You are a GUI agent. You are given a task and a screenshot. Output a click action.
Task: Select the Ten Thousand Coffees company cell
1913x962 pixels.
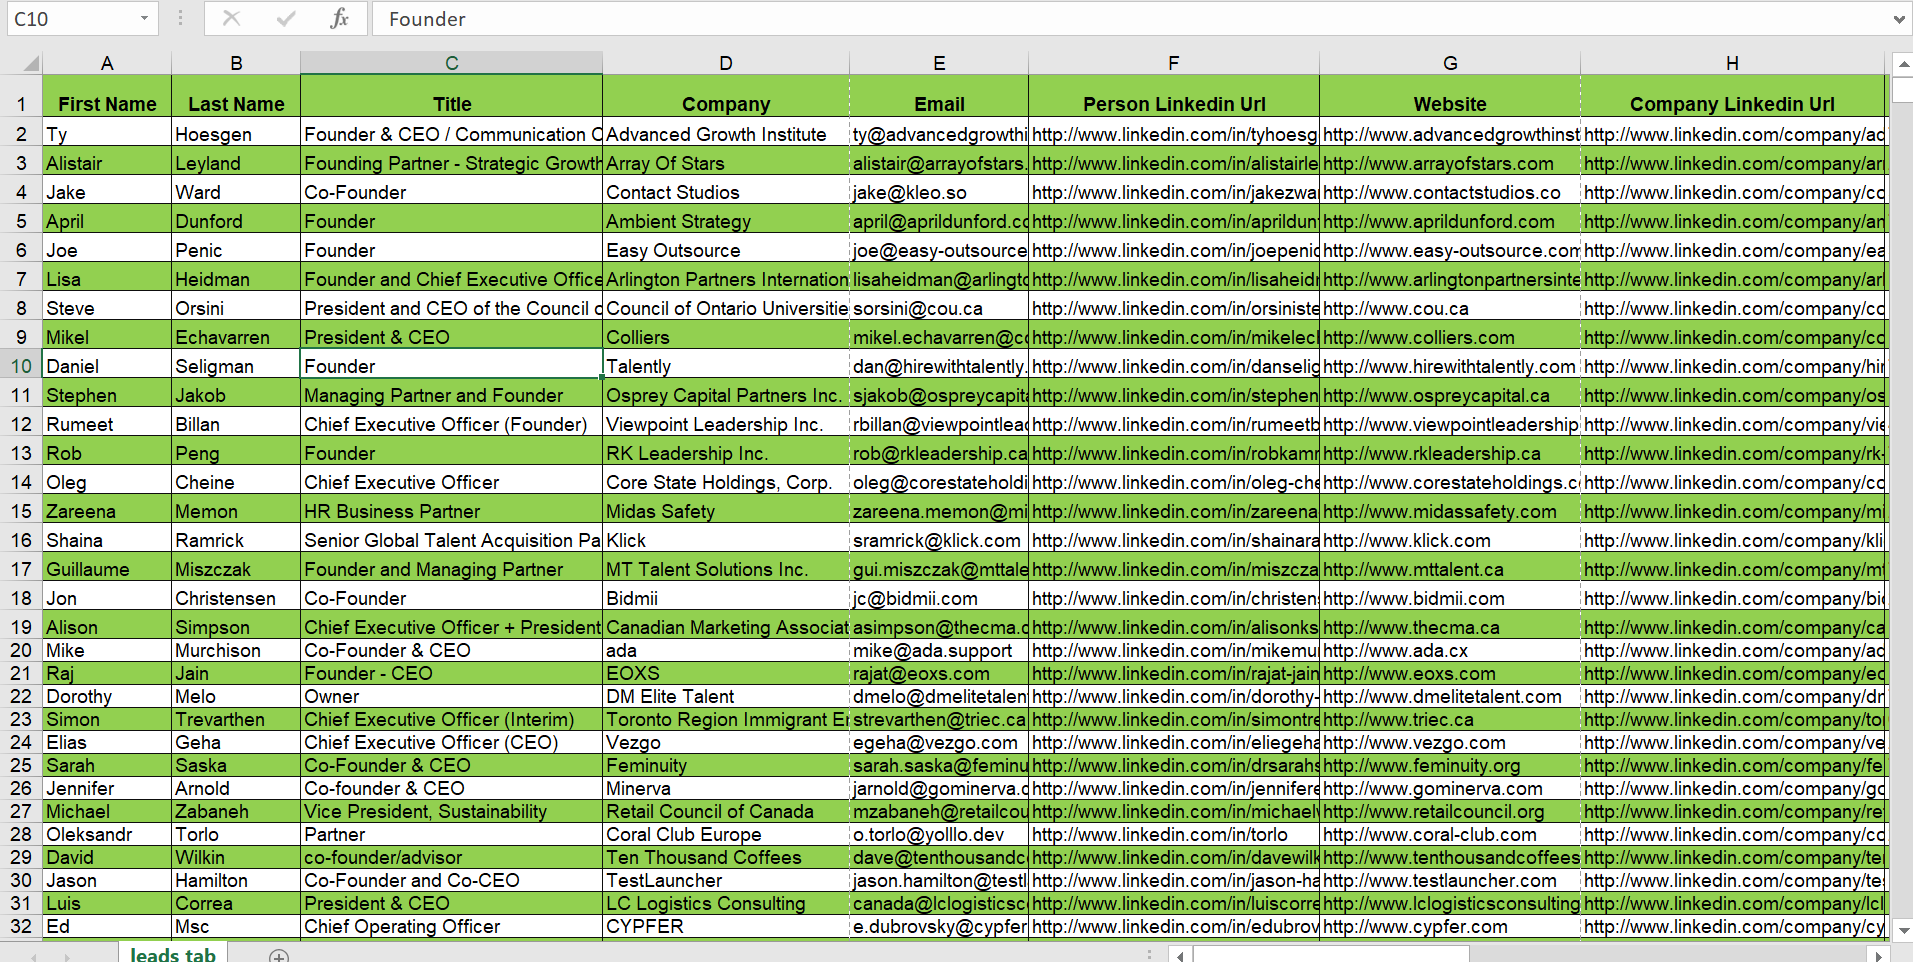[726, 857]
